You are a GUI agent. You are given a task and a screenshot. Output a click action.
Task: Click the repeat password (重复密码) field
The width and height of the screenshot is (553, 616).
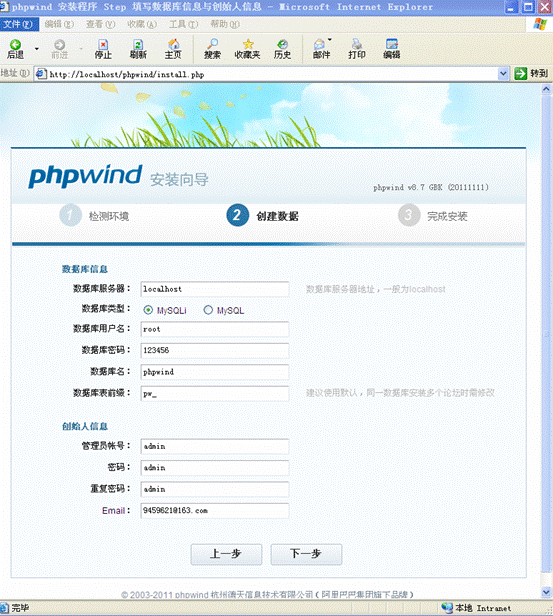pyautogui.click(x=215, y=489)
